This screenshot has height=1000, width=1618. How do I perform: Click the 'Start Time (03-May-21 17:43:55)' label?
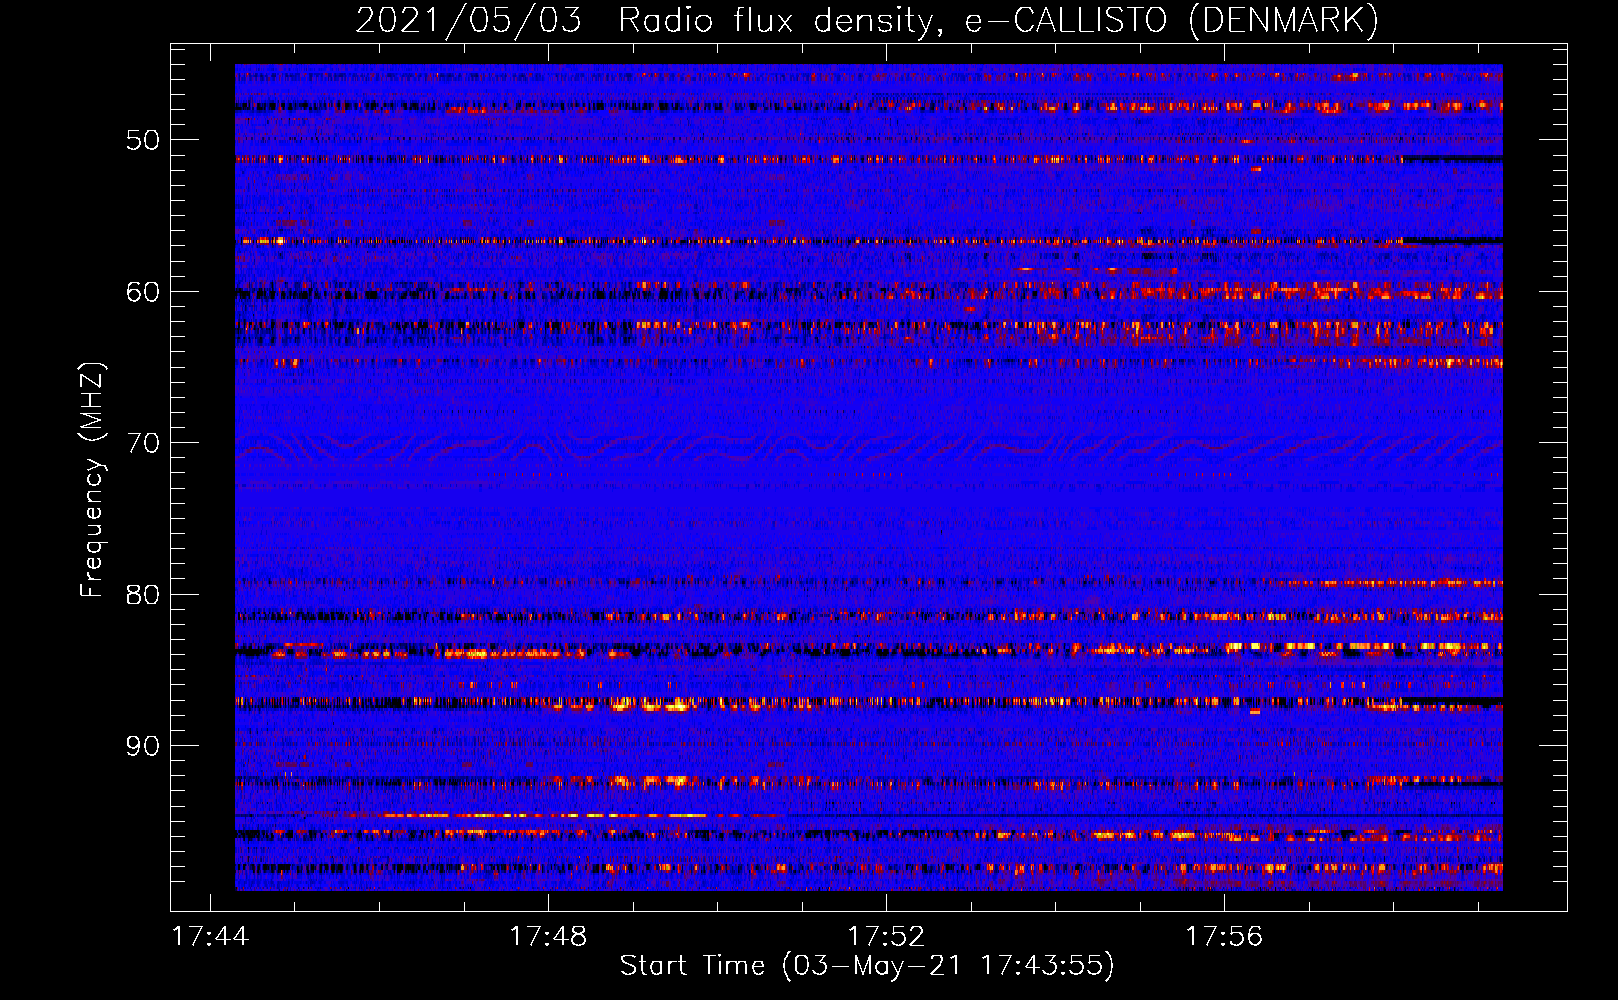[x=867, y=966]
